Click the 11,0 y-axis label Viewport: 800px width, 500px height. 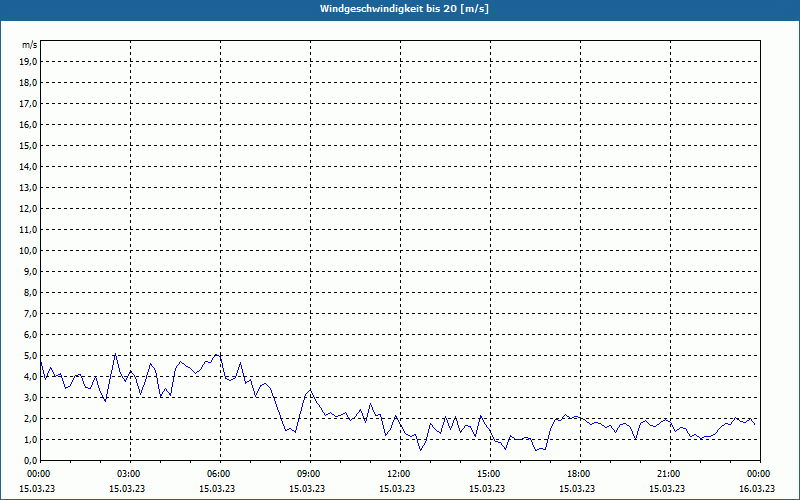point(28,230)
